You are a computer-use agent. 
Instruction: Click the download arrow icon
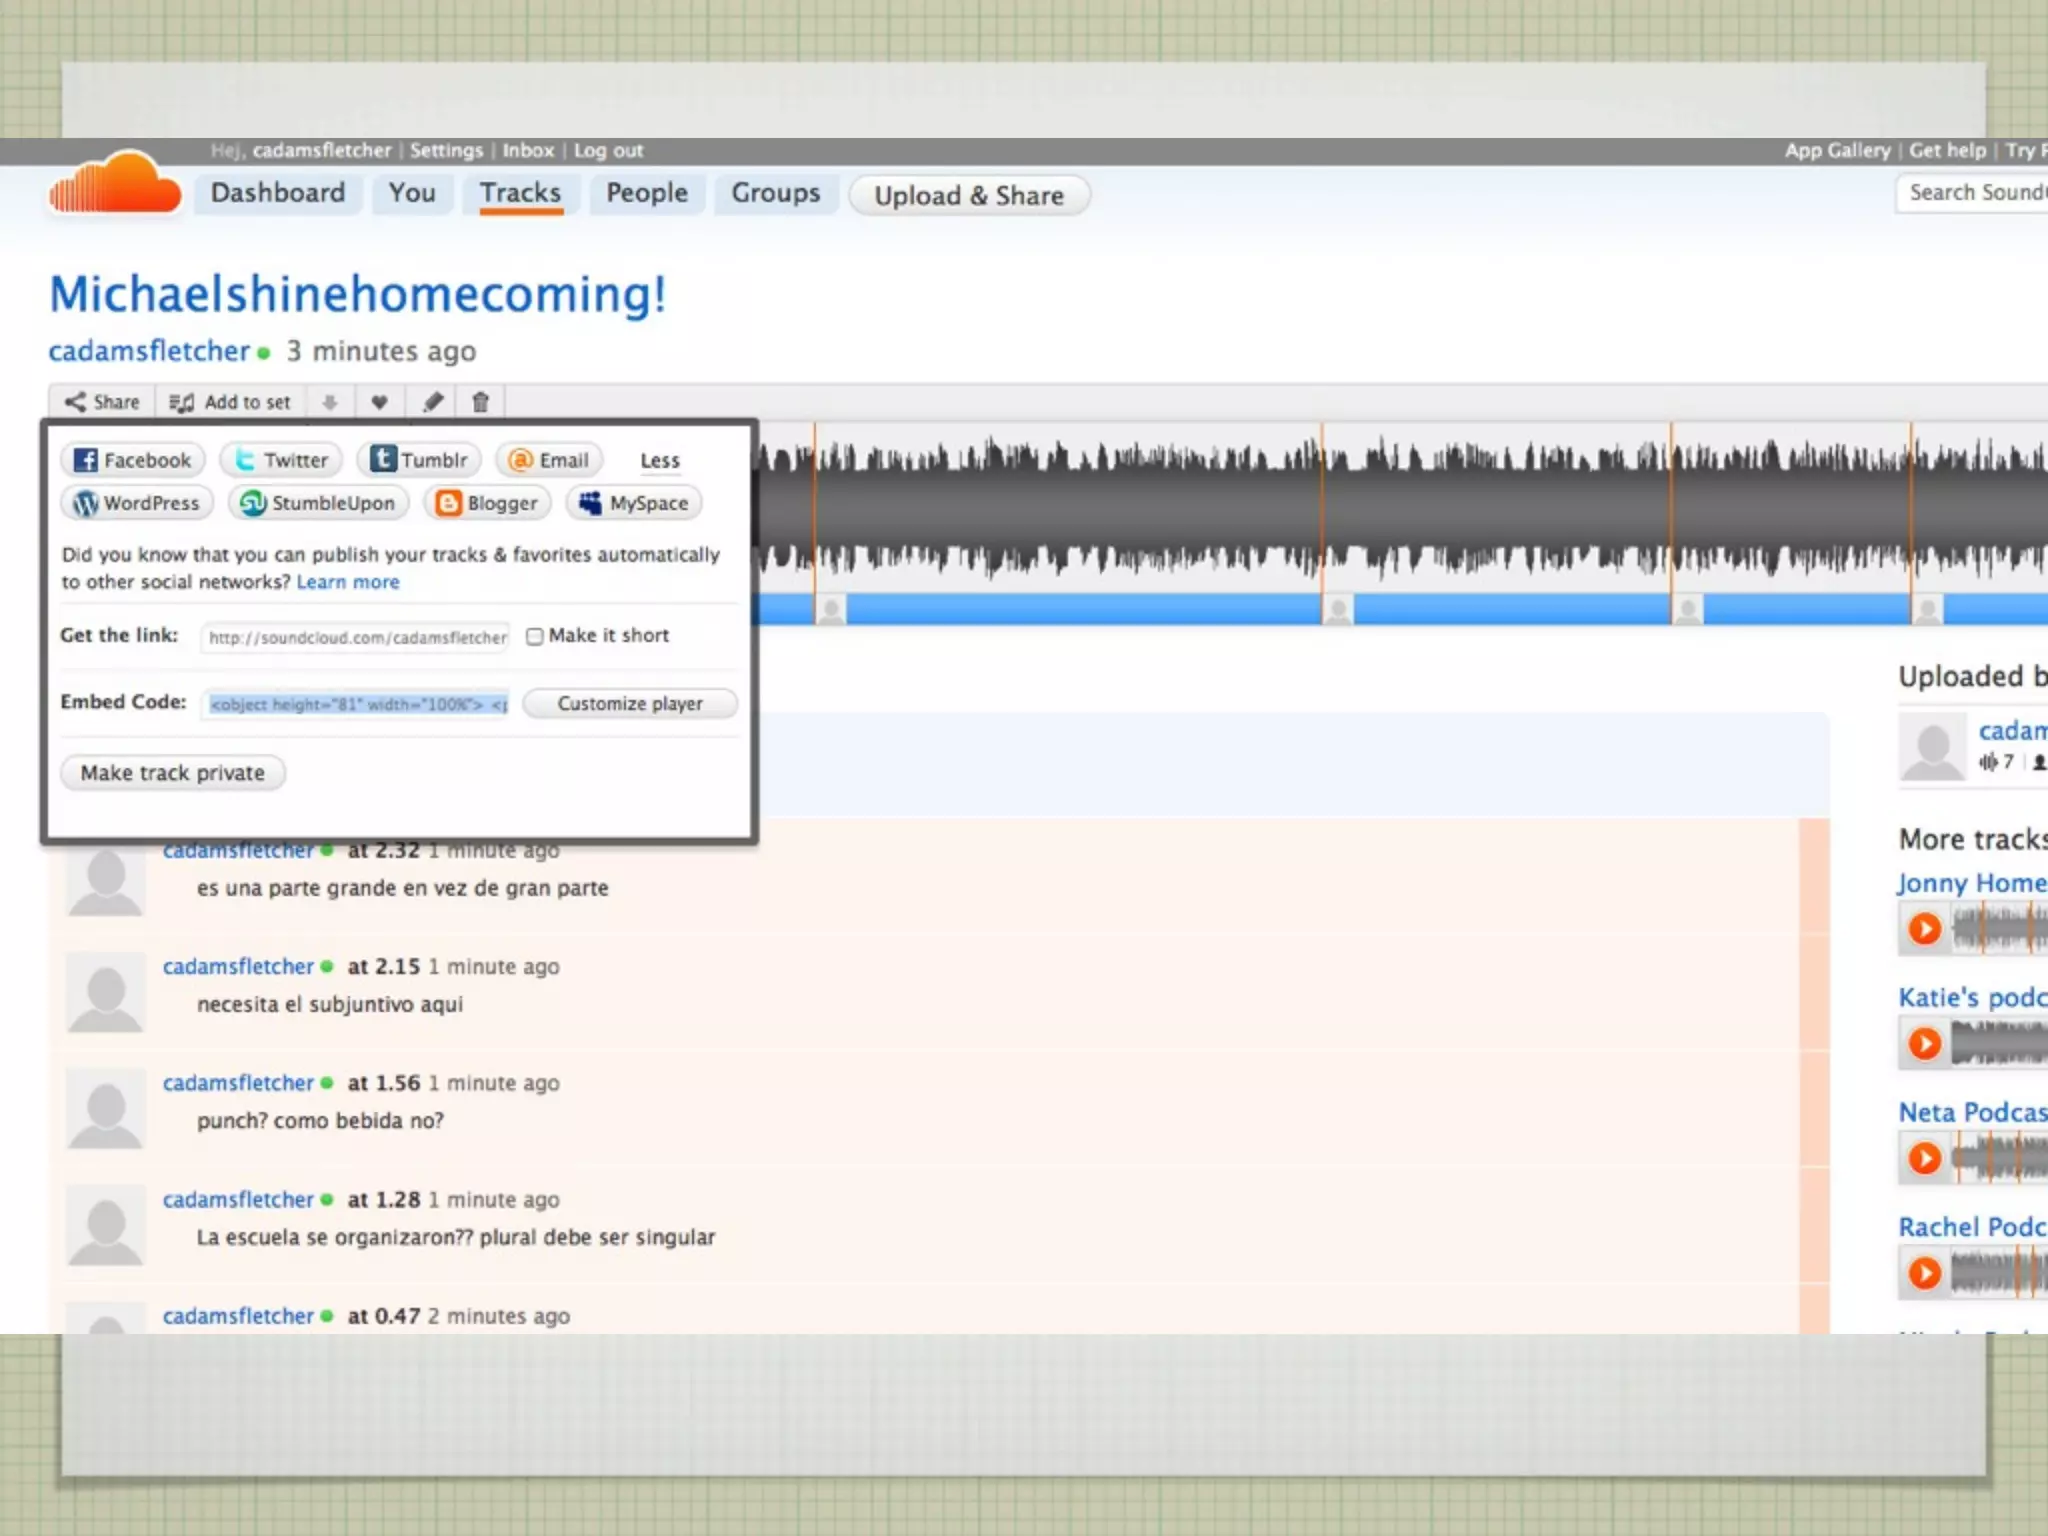[x=329, y=402]
